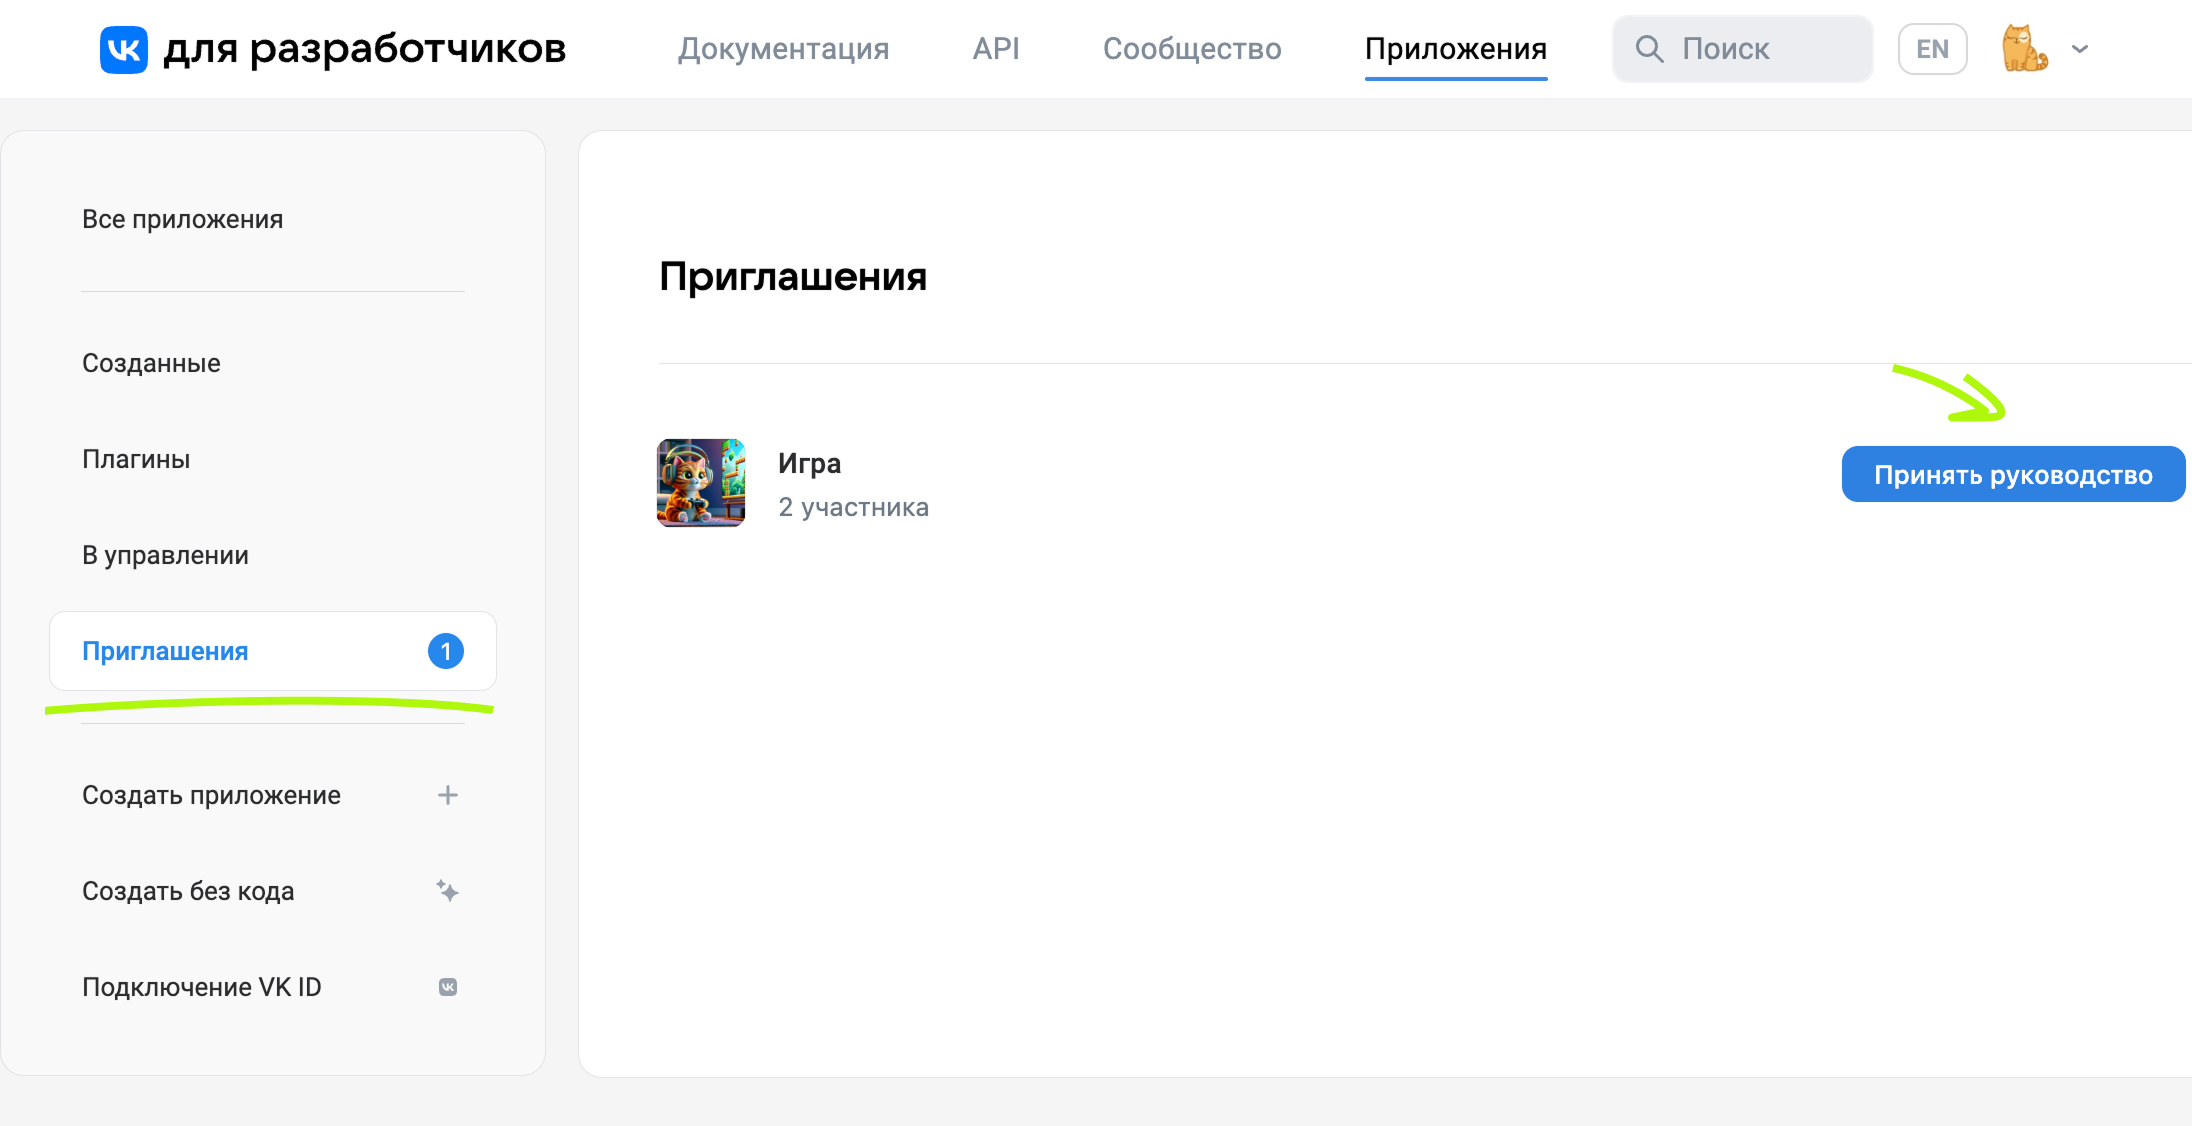Click the search magnifier icon
This screenshot has height=1126, width=2192.
pyautogui.click(x=1649, y=49)
